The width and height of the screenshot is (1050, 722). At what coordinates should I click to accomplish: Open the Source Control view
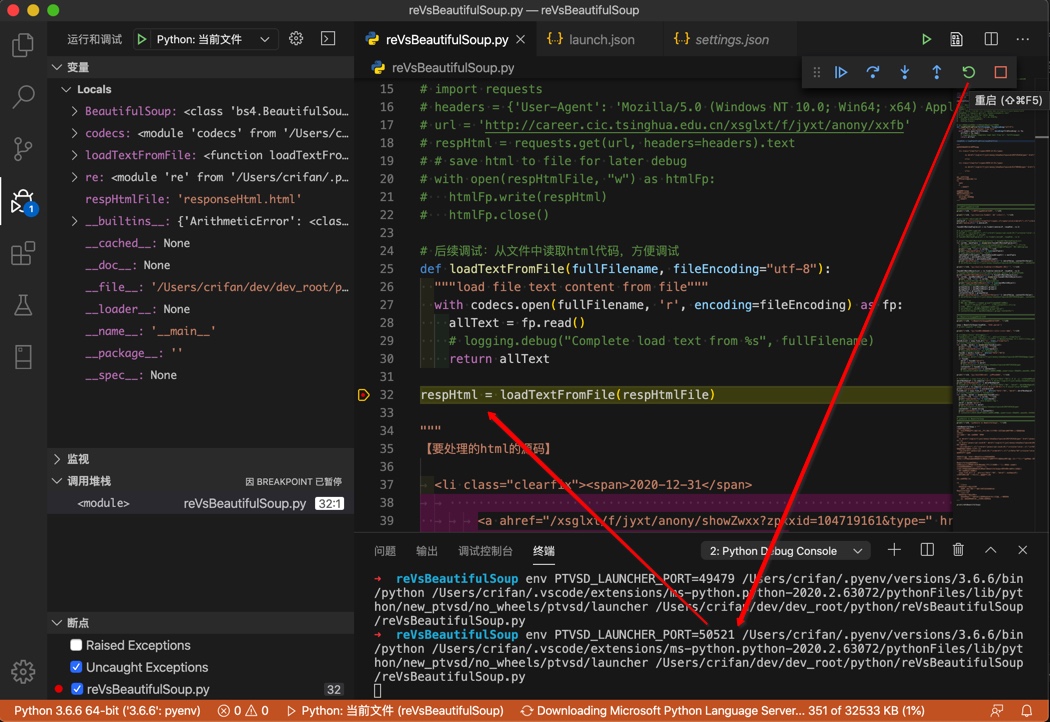tap(23, 149)
